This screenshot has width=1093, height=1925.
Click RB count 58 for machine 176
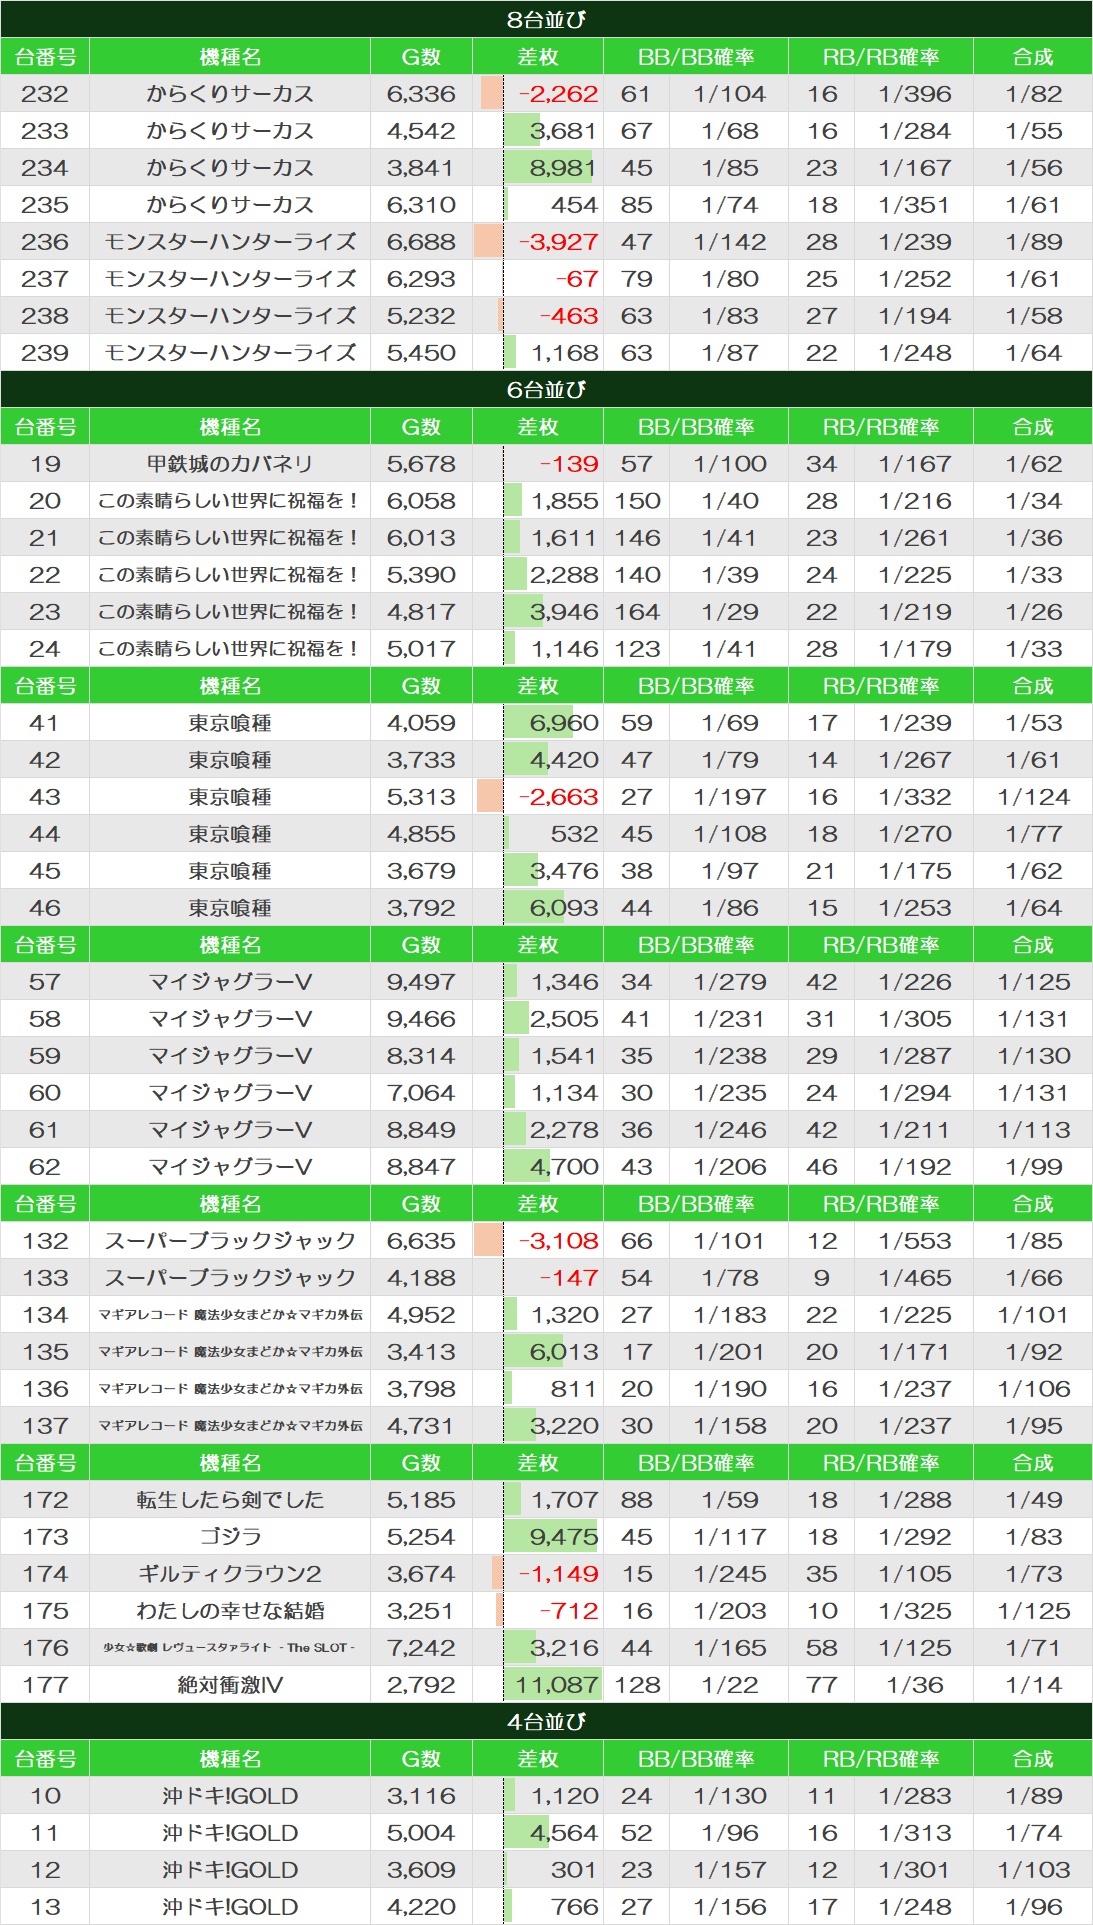pos(822,1648)
